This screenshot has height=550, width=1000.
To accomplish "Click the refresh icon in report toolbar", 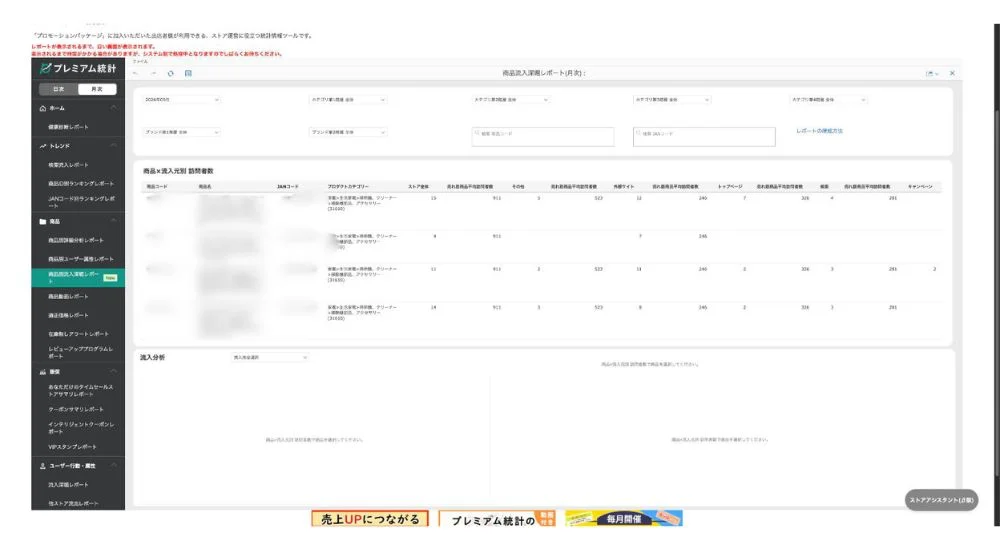I will [171, 73].
